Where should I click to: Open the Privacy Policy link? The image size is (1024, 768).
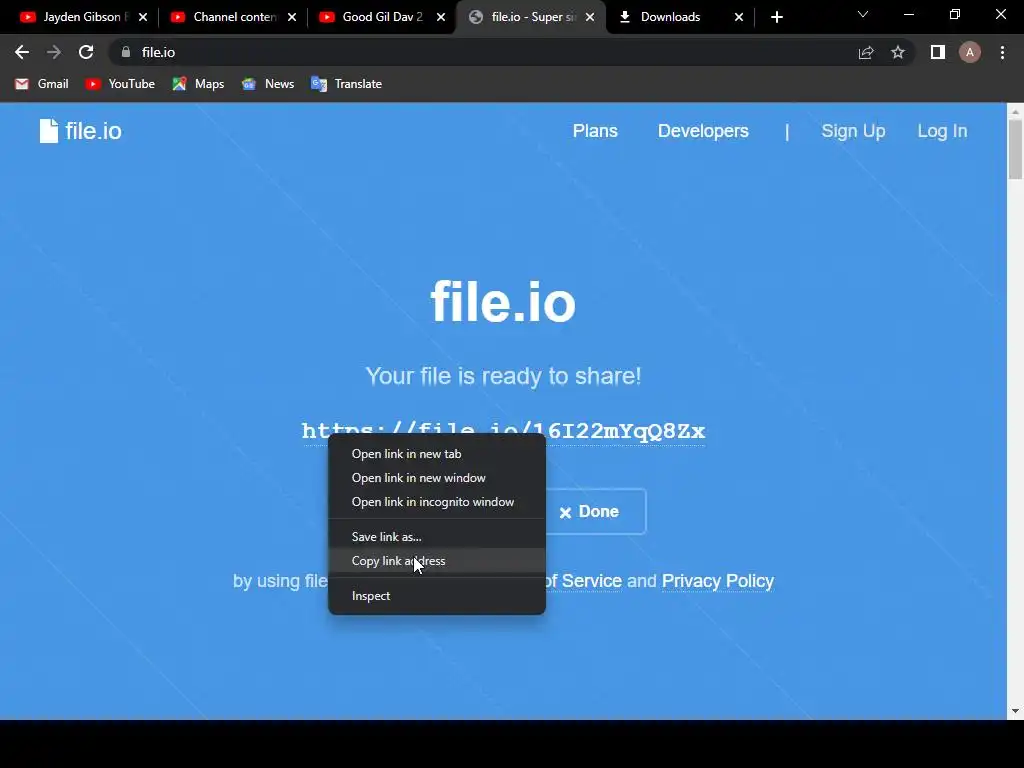tap(718, 581)
